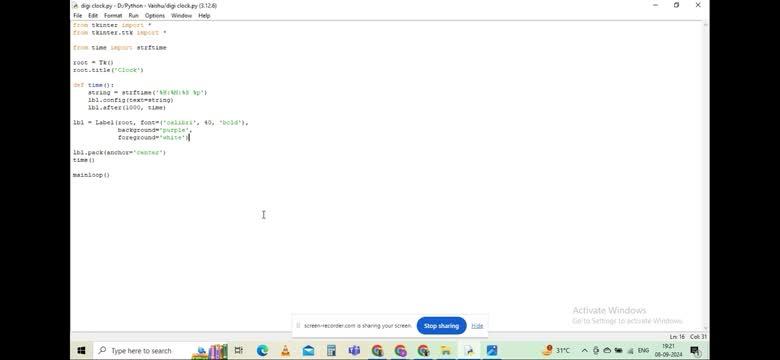Image resolution: width=780 pixels, height=360 pixels.
Task: Open Task View from the taskbar
Action: coord(239,351)
